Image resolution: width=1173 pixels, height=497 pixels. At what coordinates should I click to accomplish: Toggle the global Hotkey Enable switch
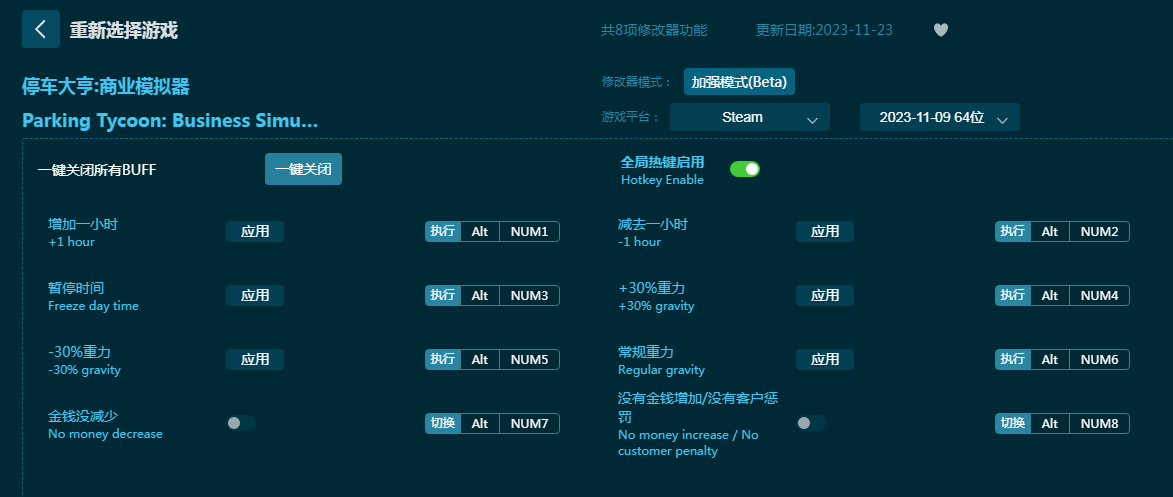pyautogui.click(x=745, y=169)
